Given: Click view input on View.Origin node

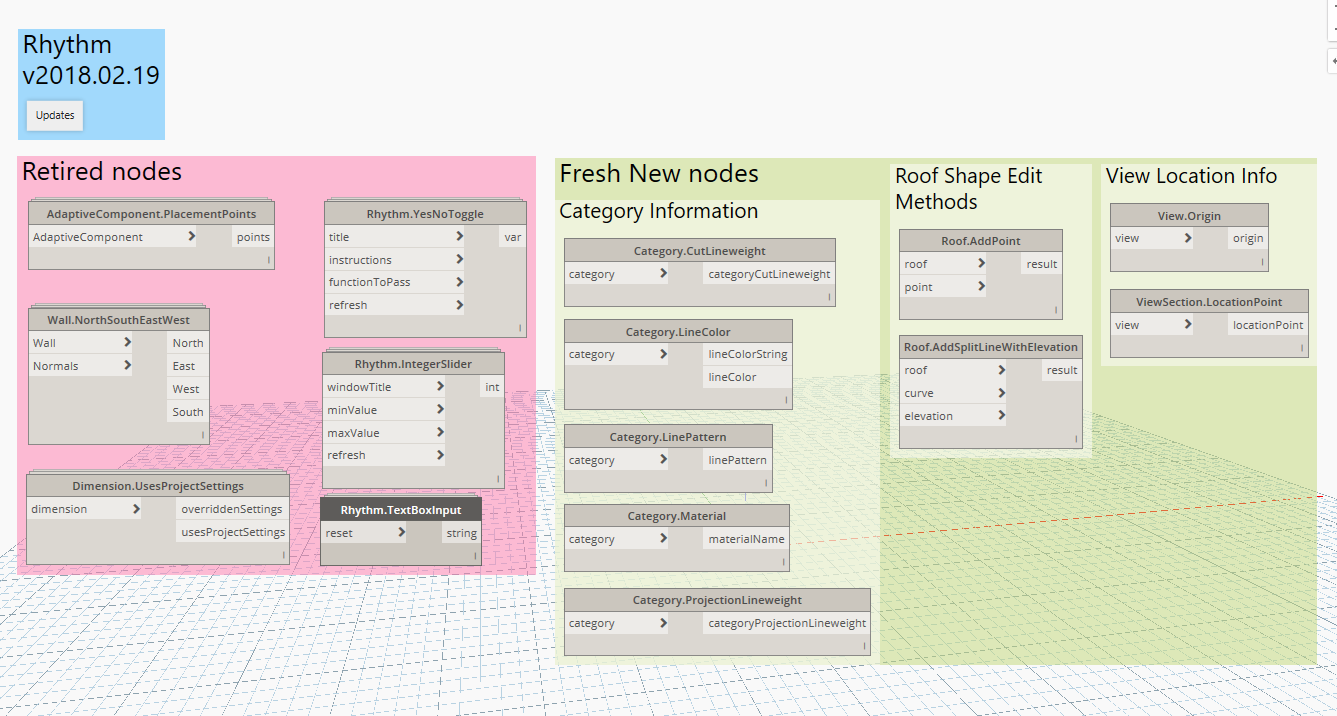Looking at the screenshot, I should (x=1153, y=238).
